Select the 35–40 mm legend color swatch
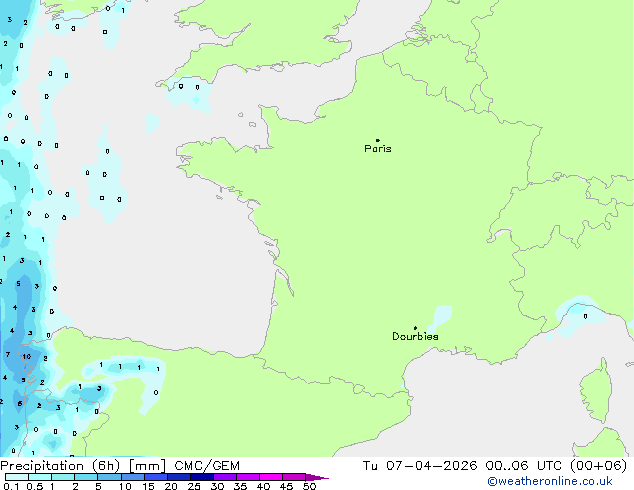 pyautogui.click(x=247, y=477)
